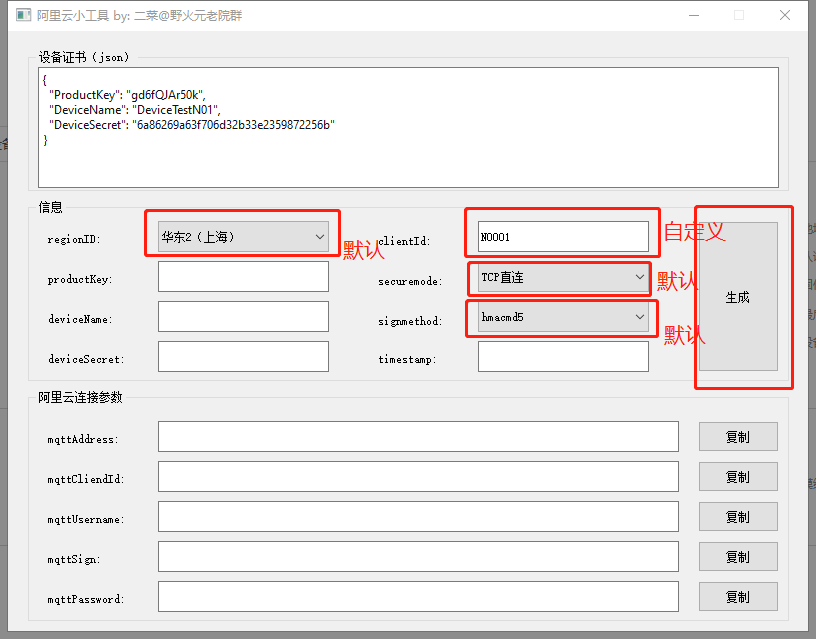
Task: Click the mqttPassword output field
Action: (x=418, y=597)
